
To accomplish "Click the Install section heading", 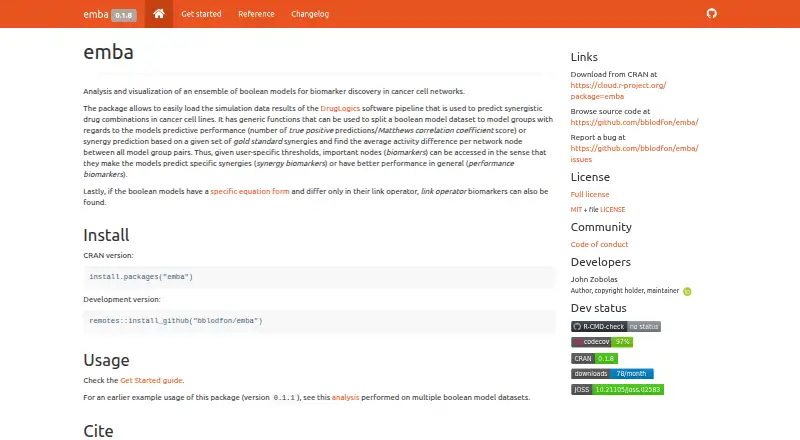I will click(106, 235).
